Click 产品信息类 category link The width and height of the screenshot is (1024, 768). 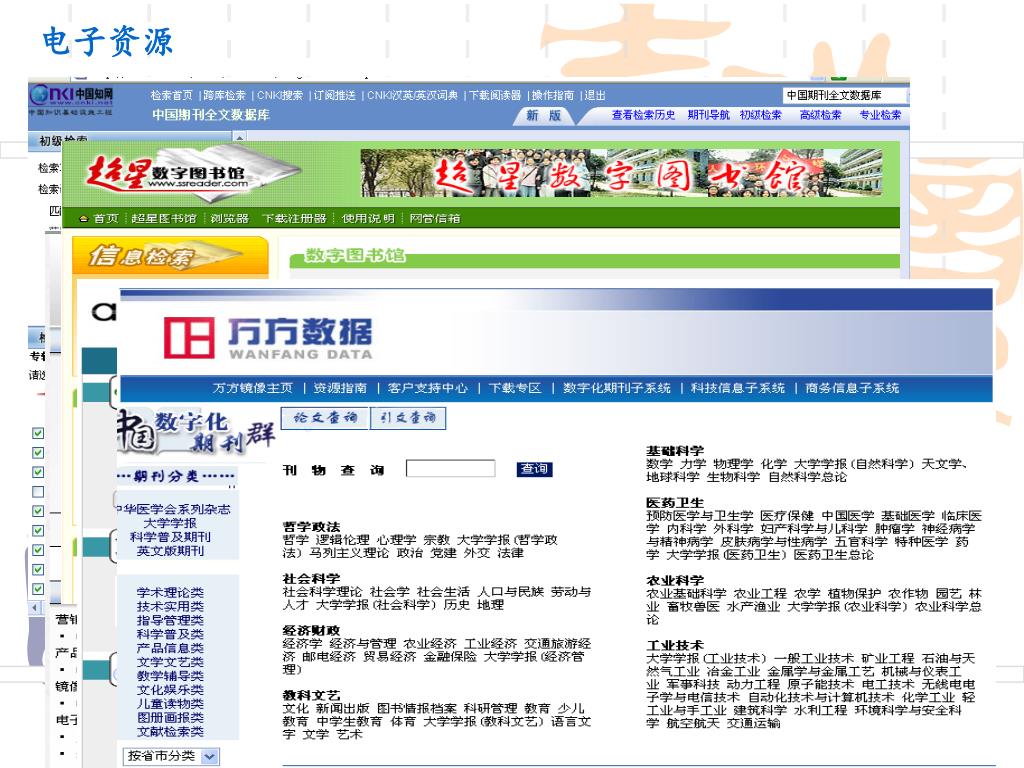170,648
